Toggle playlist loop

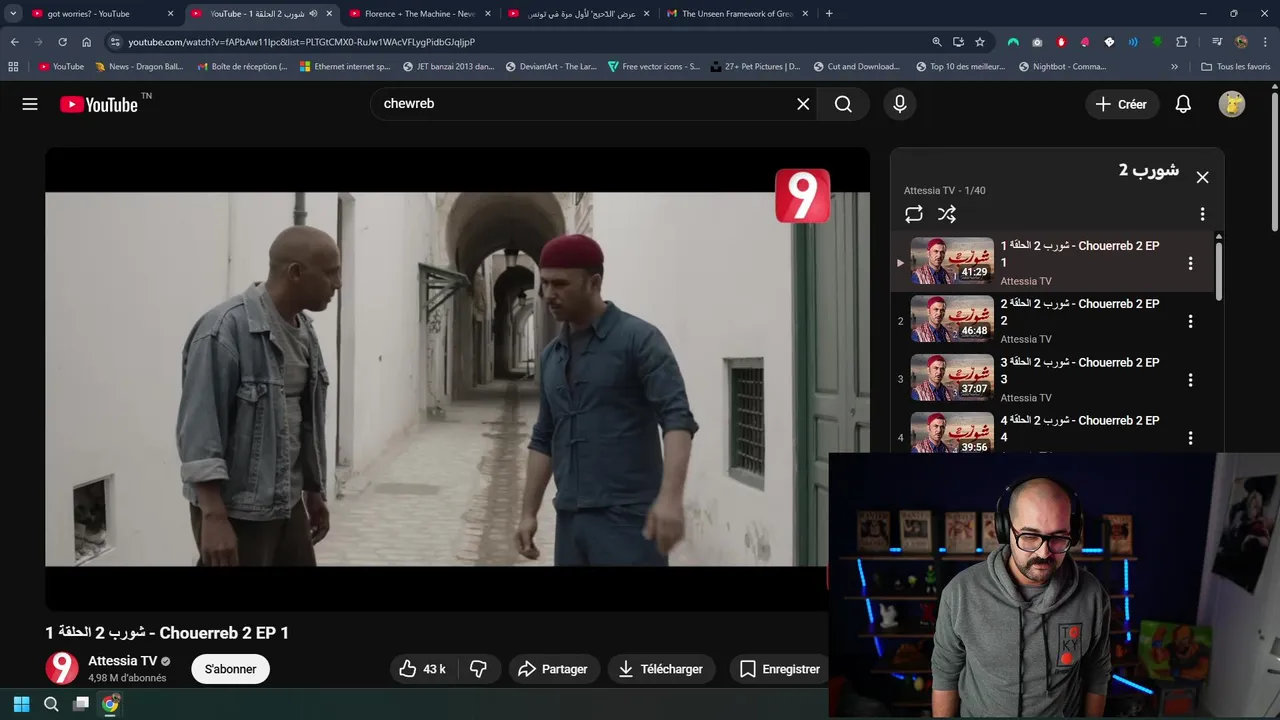(914, 214)
